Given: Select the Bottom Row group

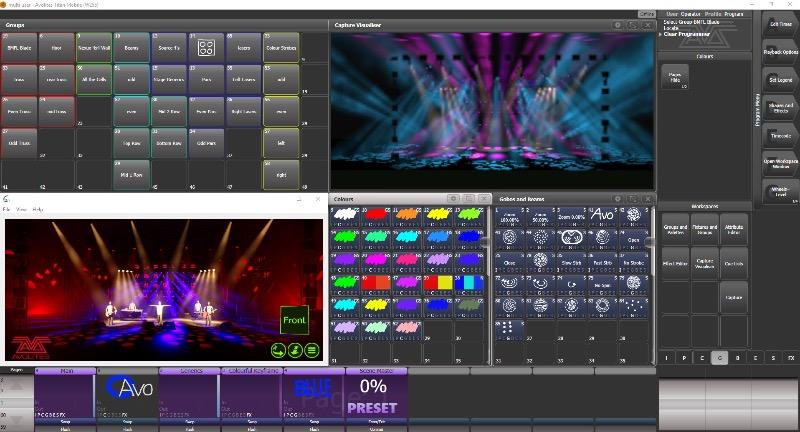Looking at the screenshot, I should coord(169,143).
